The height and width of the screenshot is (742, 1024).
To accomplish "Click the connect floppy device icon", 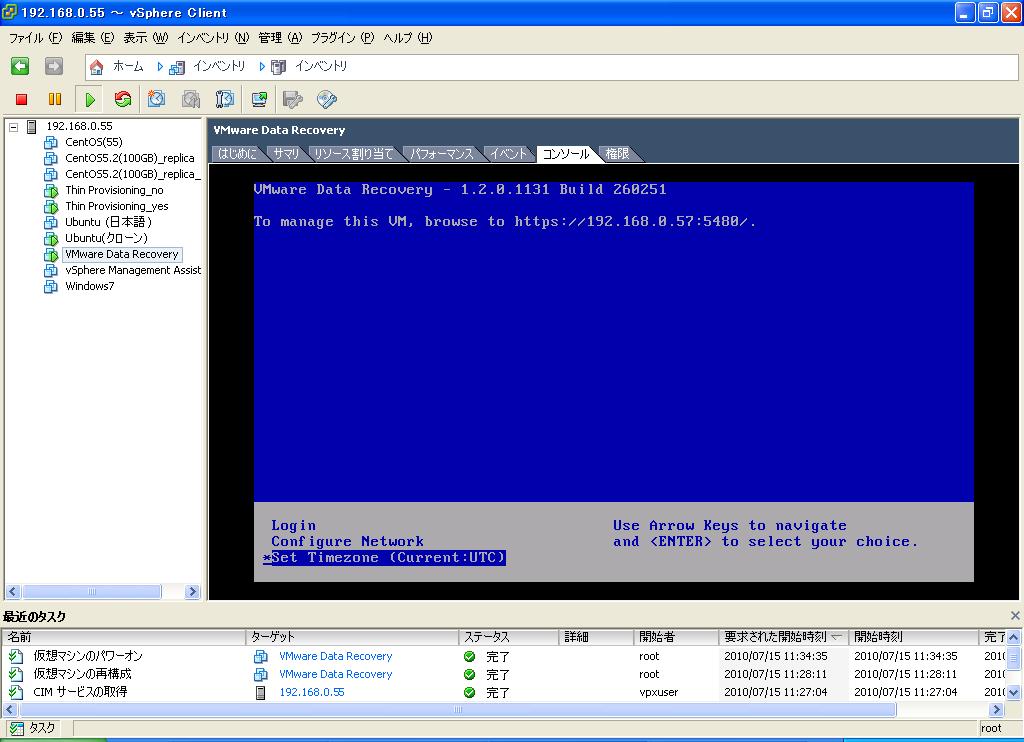I will click(x=293, y=99).
